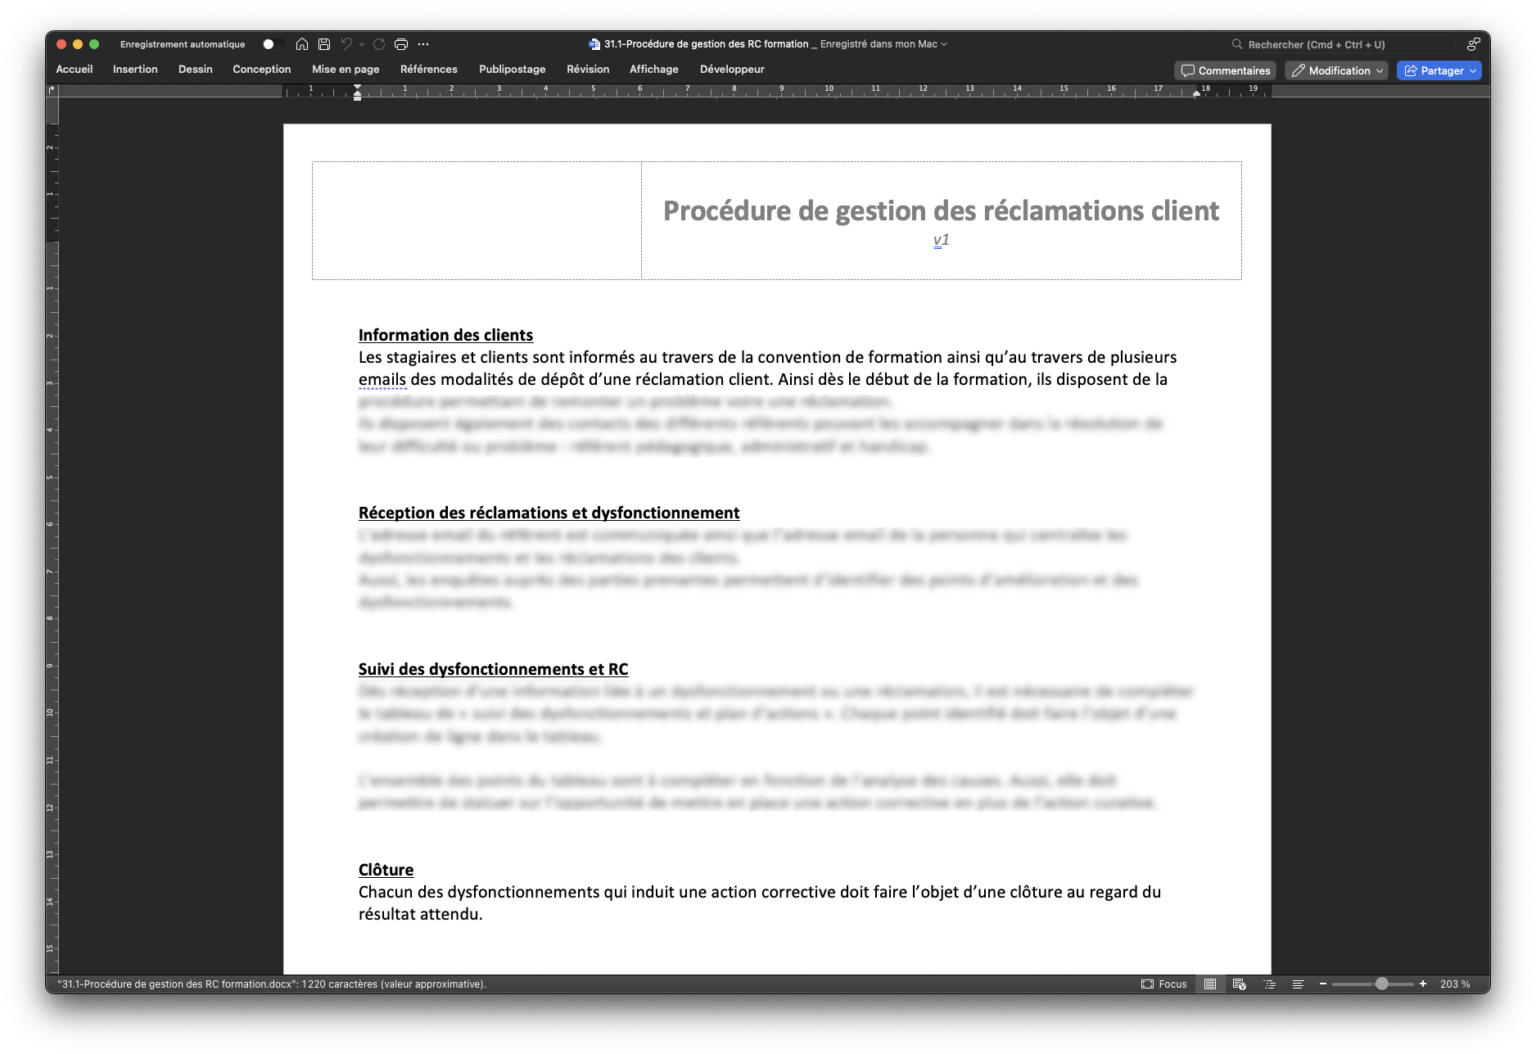Click the Undo arrow icon
This screenshot has width=1536, height=1054.
coord(346,44)
